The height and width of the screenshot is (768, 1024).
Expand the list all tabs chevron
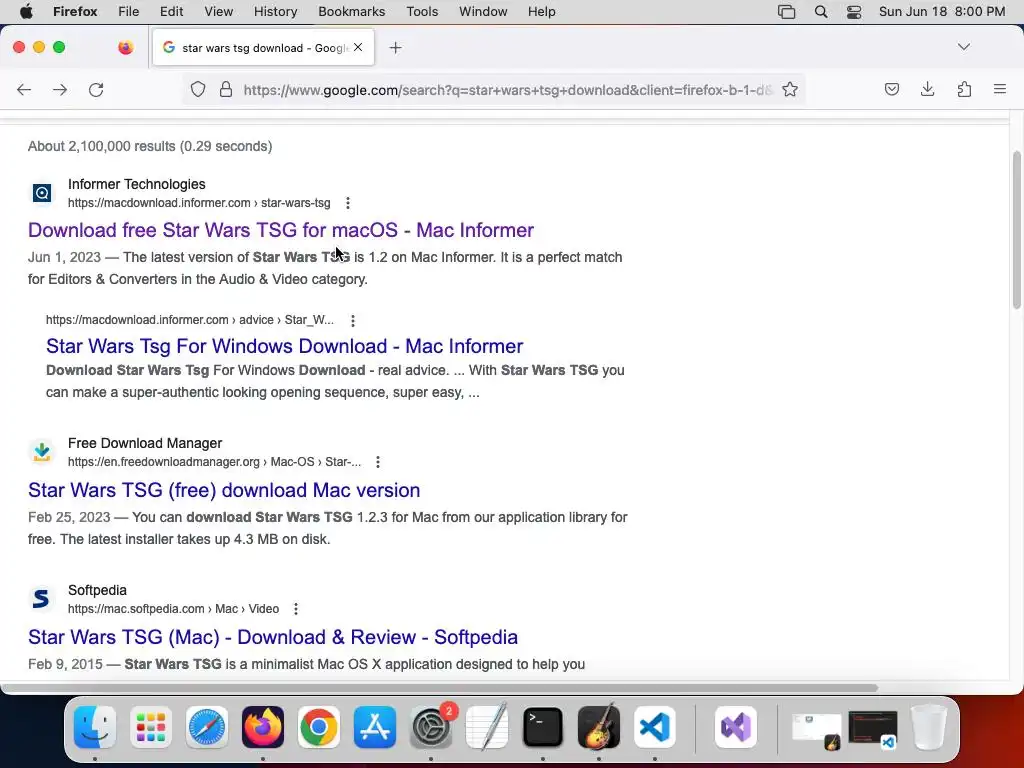964,47
